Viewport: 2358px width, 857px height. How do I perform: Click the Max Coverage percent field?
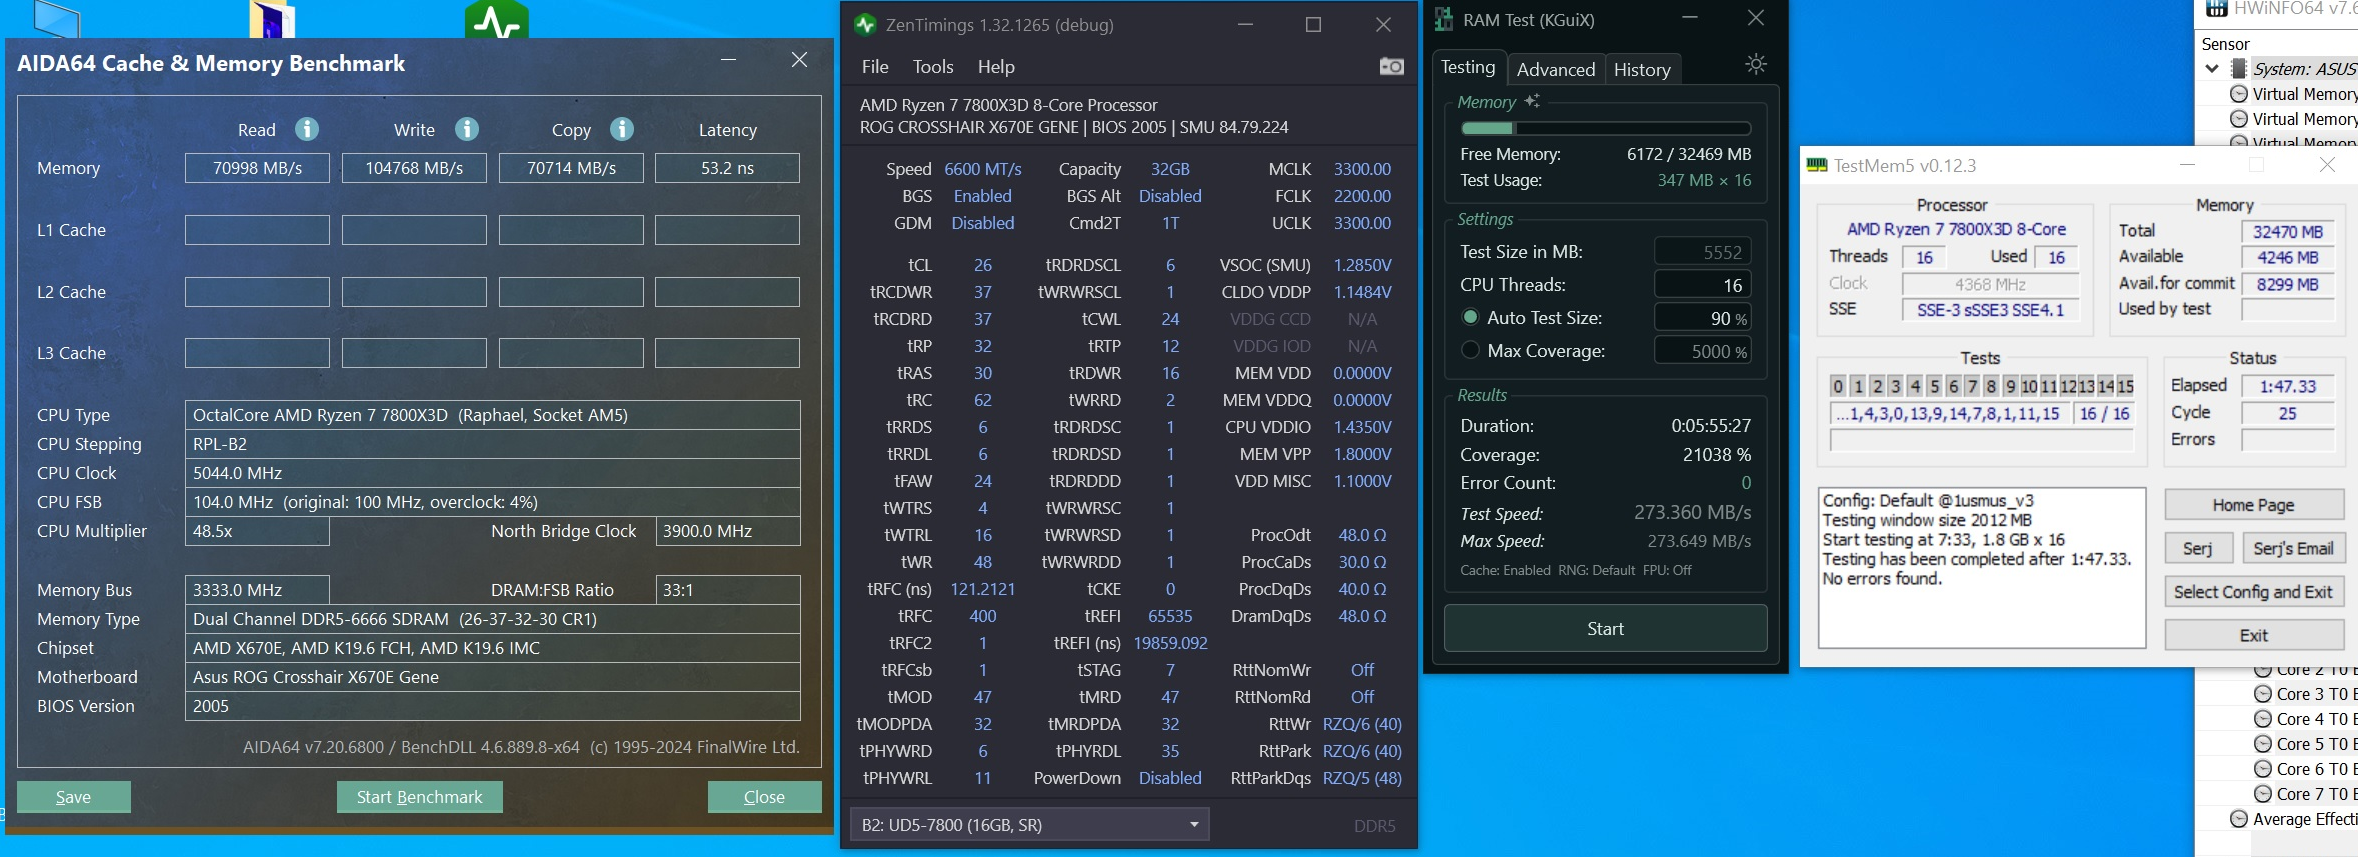(x=1703, y=351)
